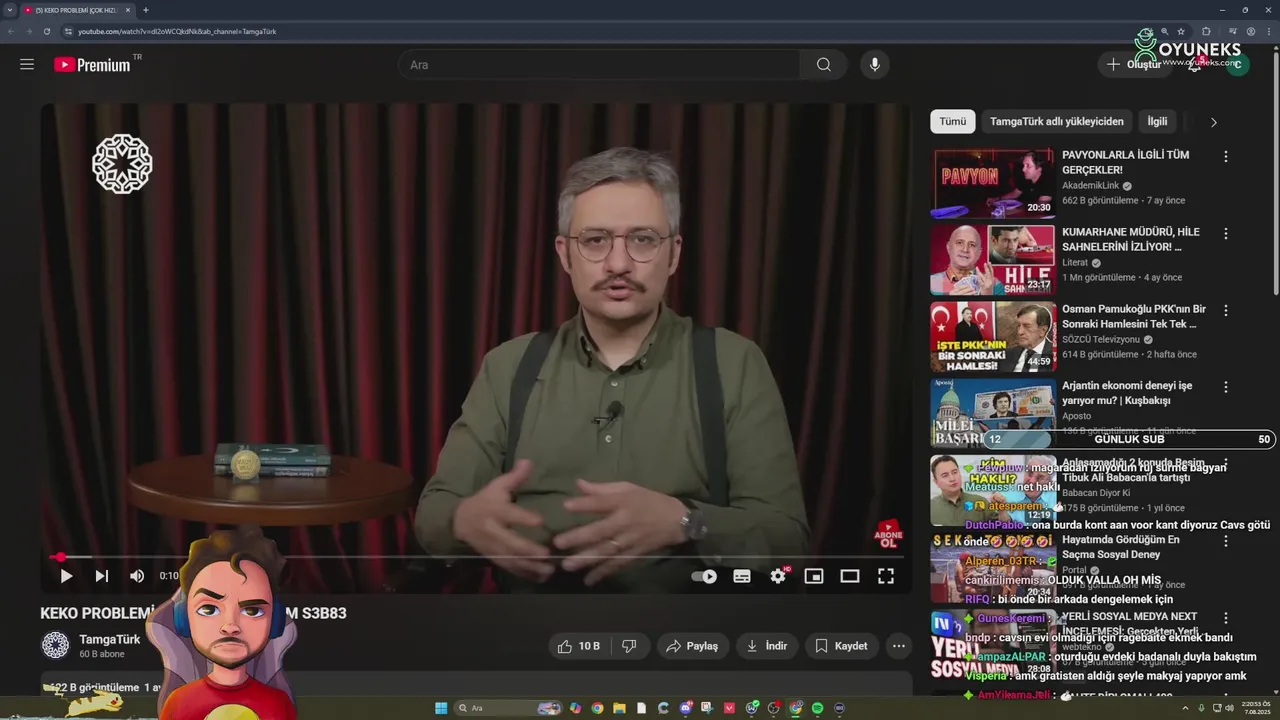Switch to theater mode
This screenshot has height=720, width=1280.
(850, 576)
